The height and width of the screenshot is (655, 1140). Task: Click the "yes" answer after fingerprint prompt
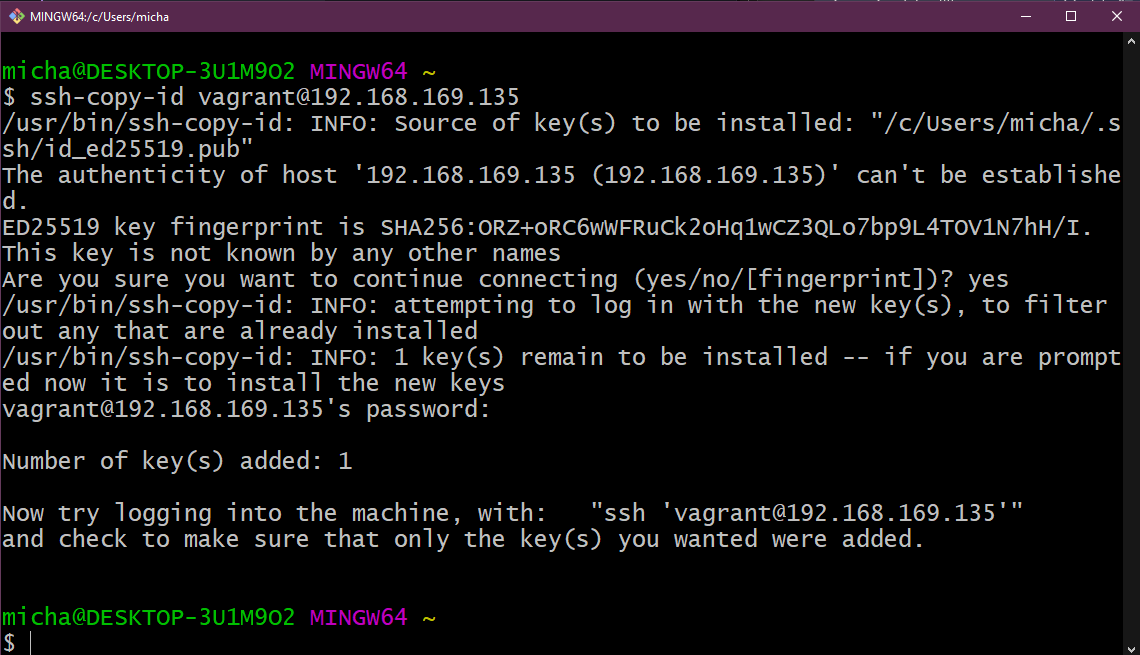988,279
